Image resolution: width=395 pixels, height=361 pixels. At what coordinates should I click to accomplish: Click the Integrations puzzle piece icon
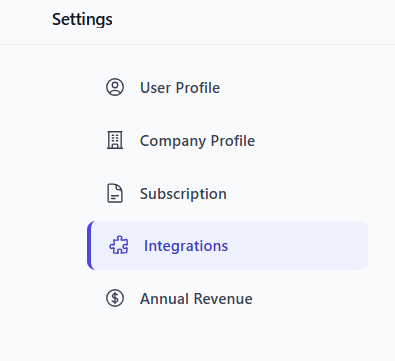(x=119, y=245)
